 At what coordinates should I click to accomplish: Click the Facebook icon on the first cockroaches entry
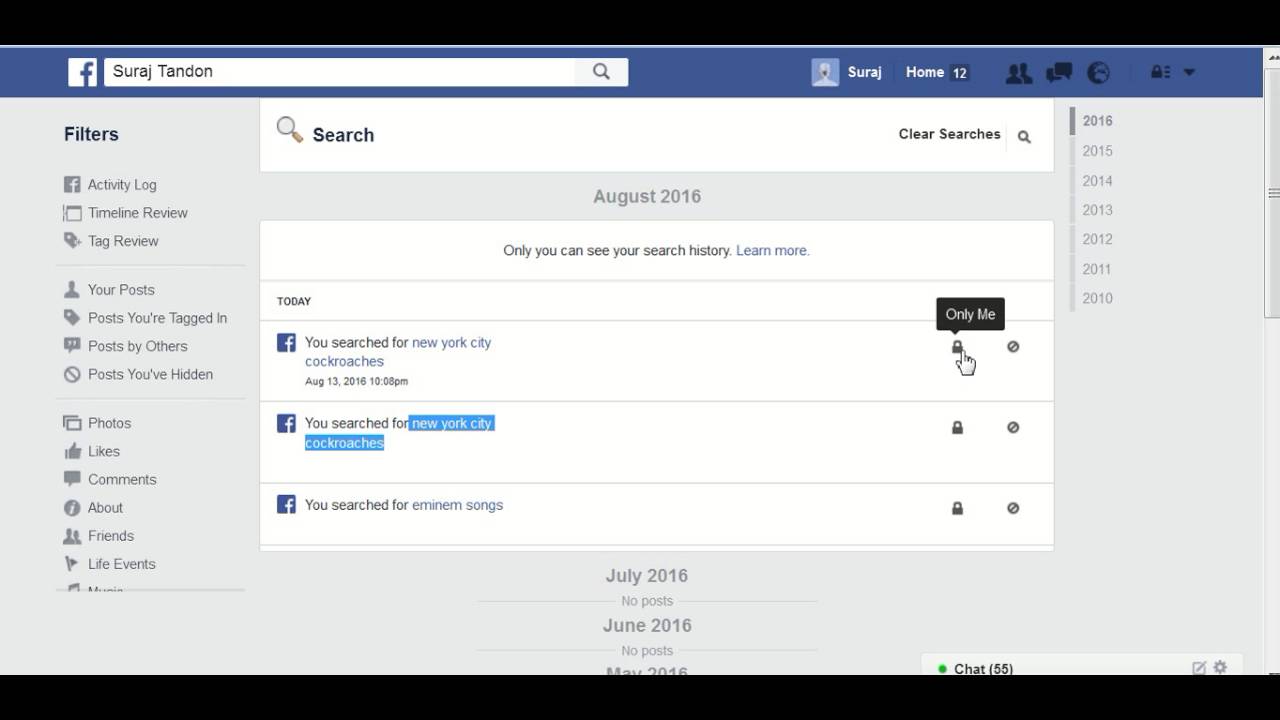coord(286,343)
